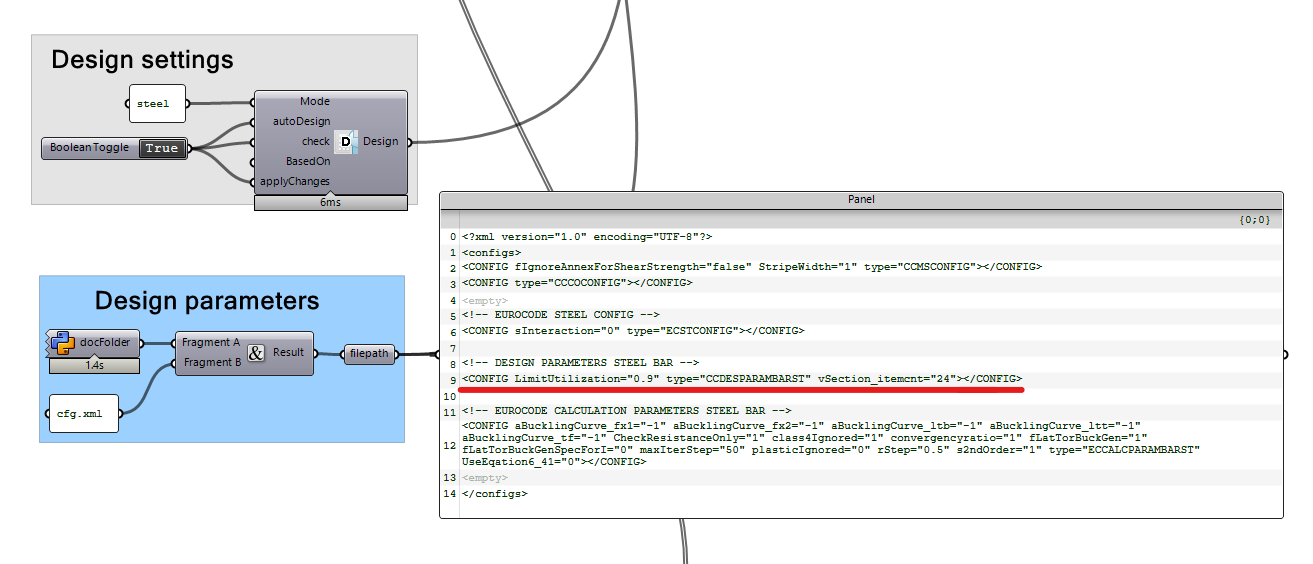
Task: Click the ampersand Concatenate icon
Action: tap(255, 353)
